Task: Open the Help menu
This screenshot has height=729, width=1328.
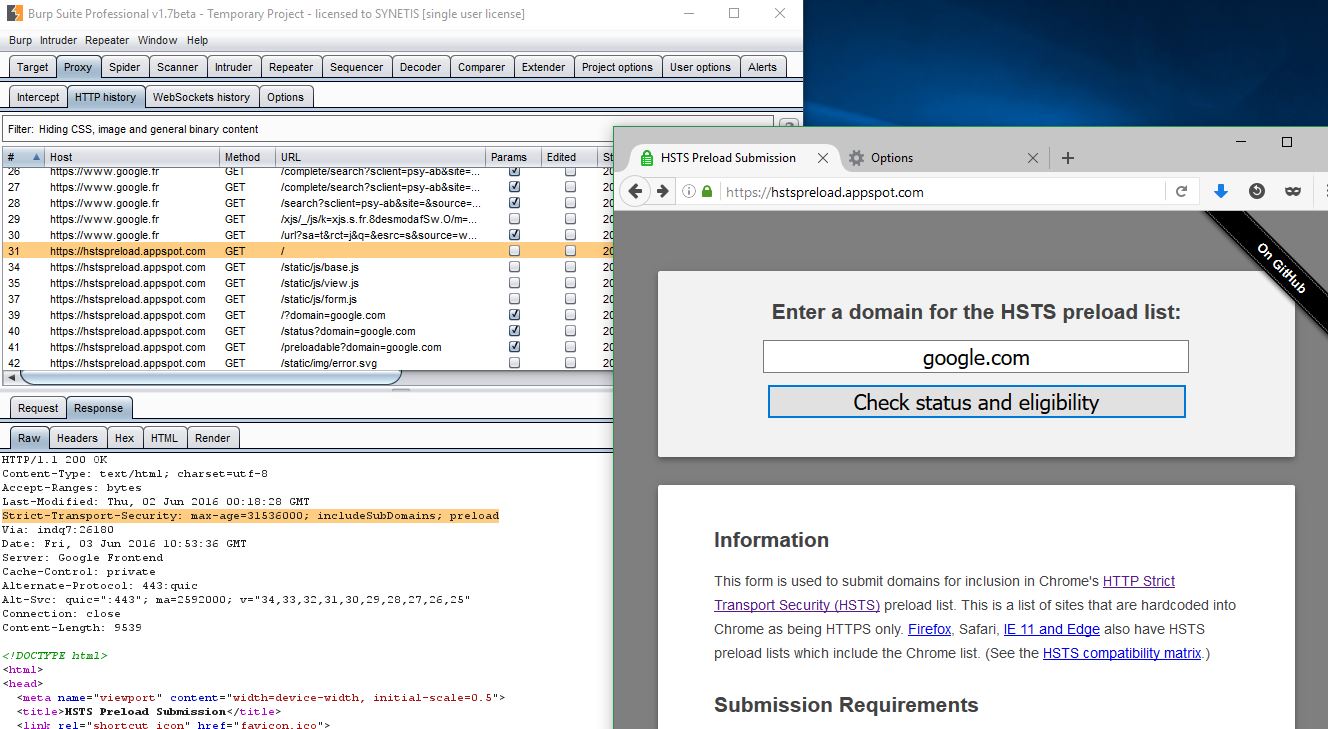Action: click(197, 40)
